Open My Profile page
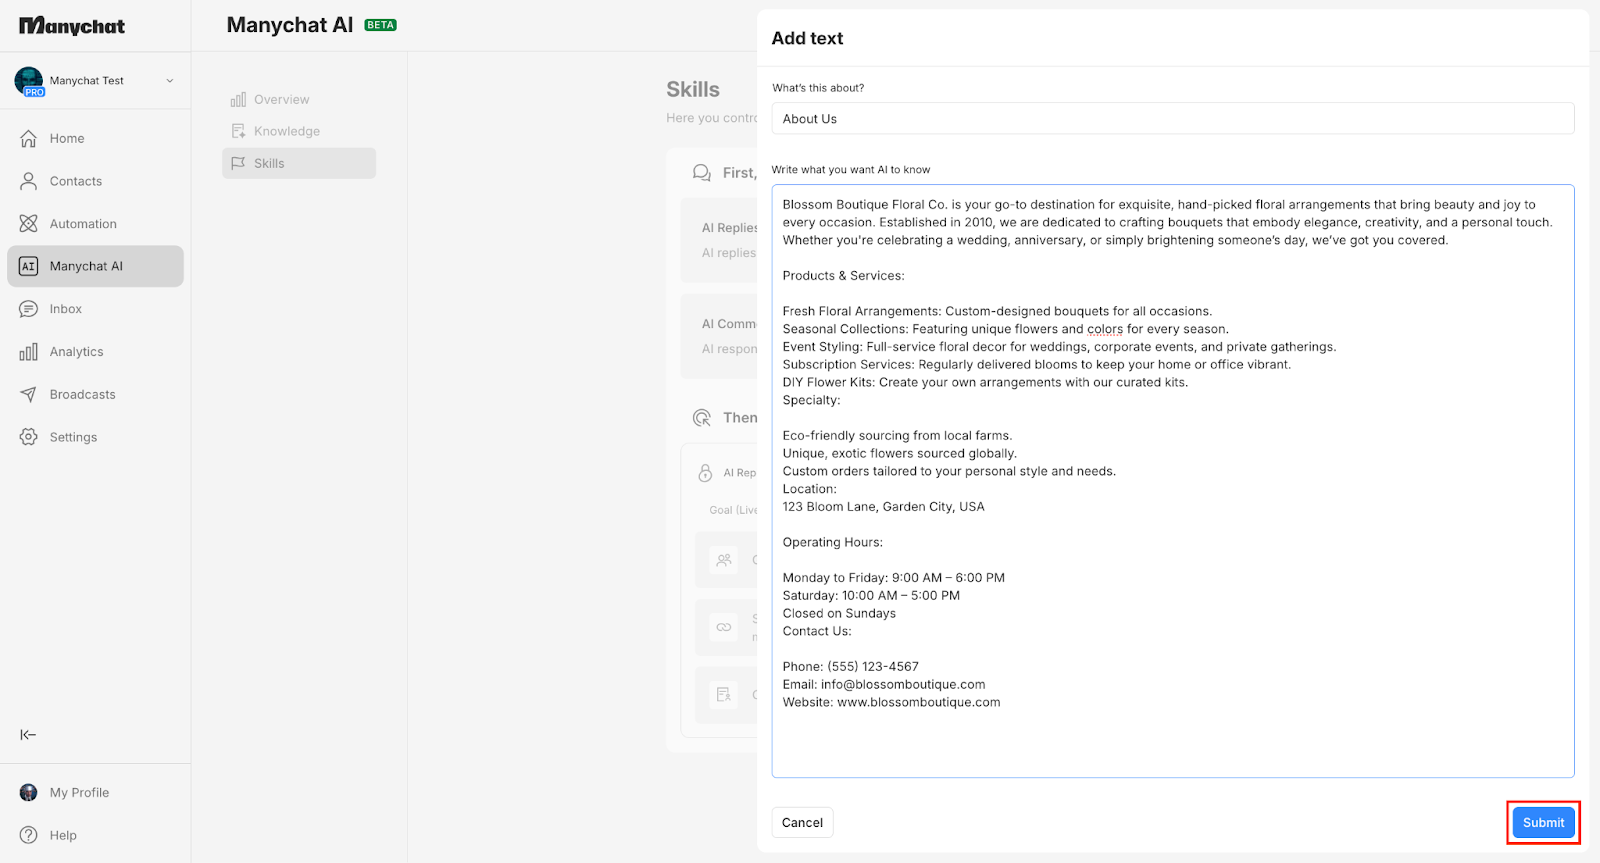Image resolution: width=1600 pixels, height=863 pixels. pyautogui.click(x=79, y=793)
